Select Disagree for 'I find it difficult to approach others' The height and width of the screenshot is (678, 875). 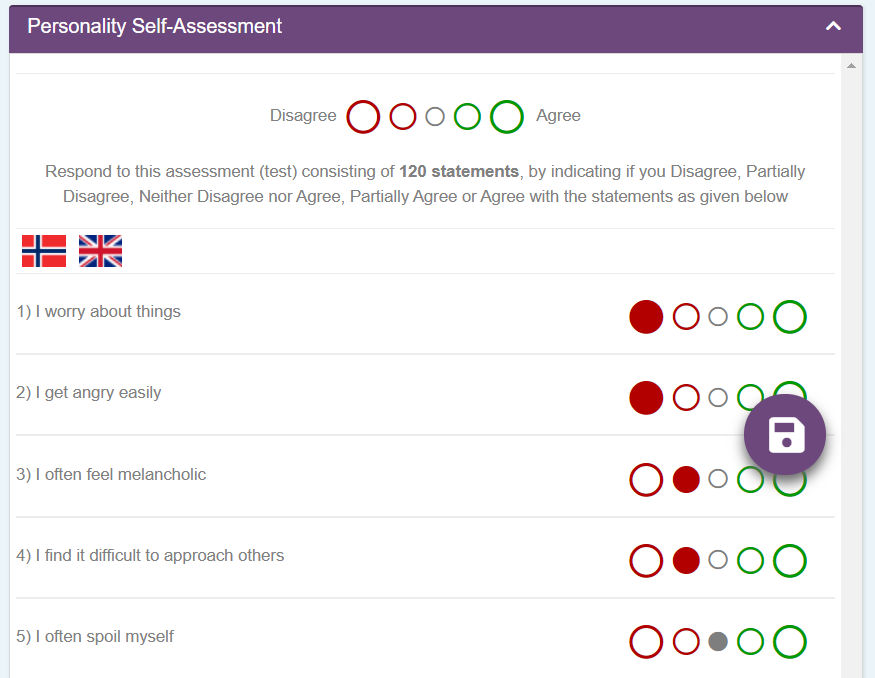coord(646,560)
